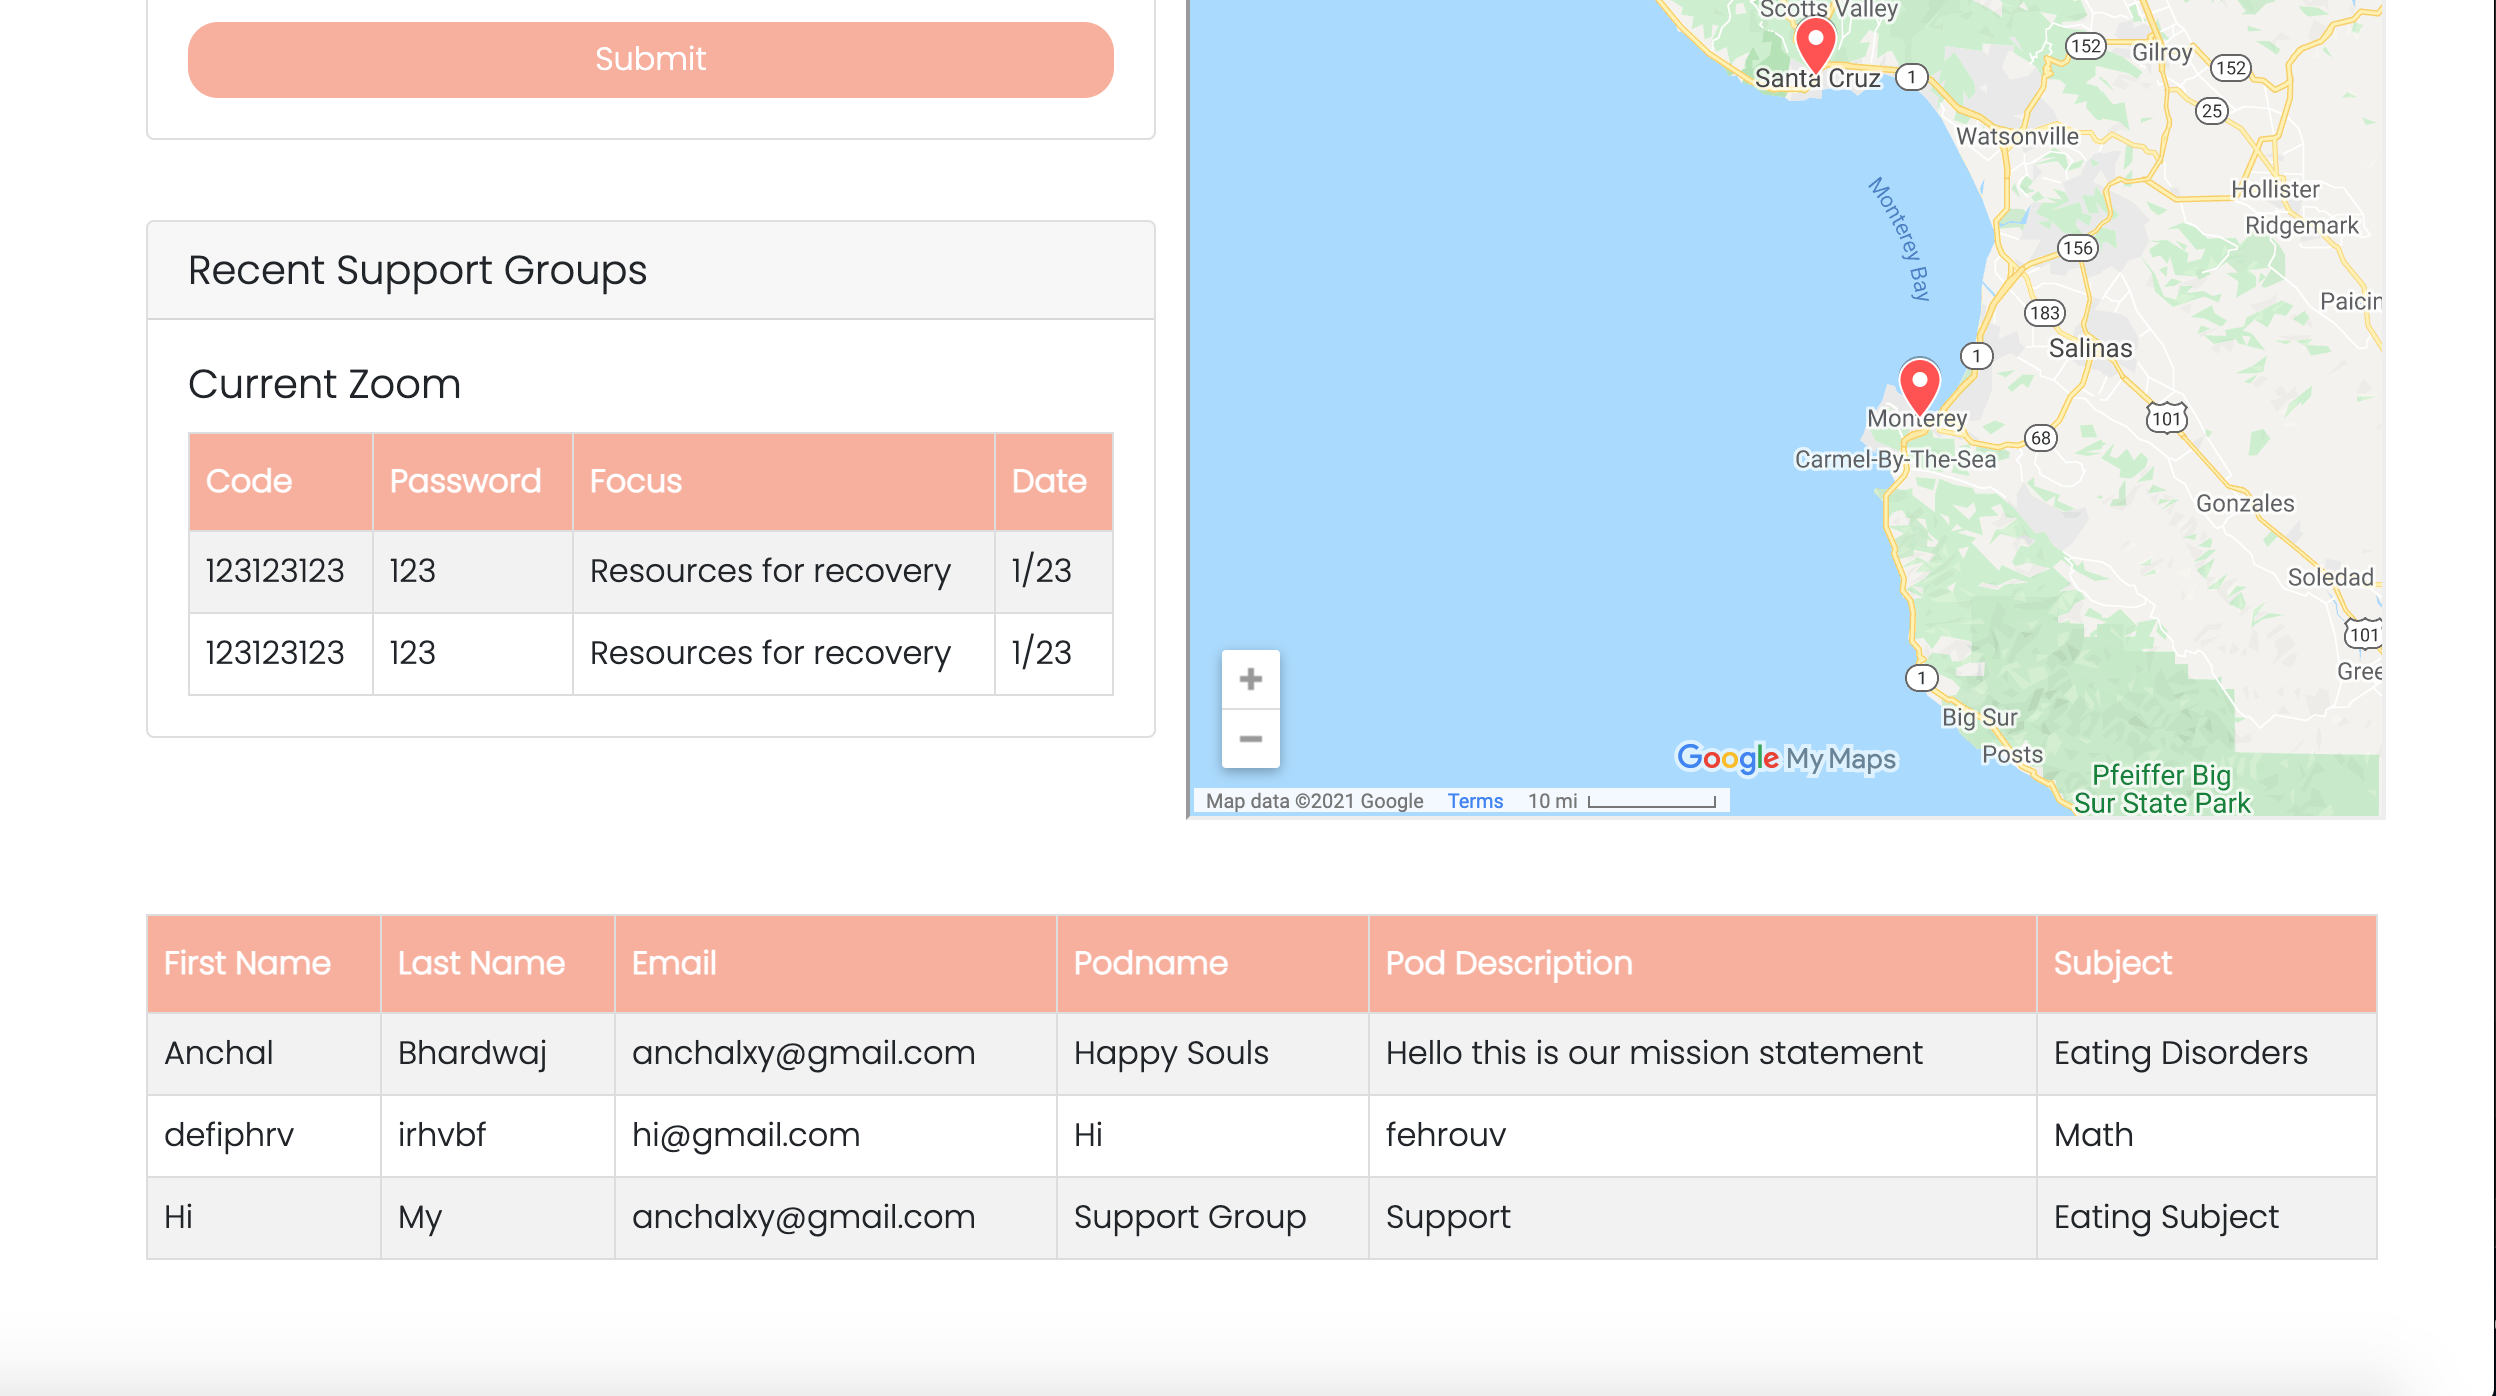Click the Salinas label on map
Screen dimensions: 2496x1396
(2090, 348)
